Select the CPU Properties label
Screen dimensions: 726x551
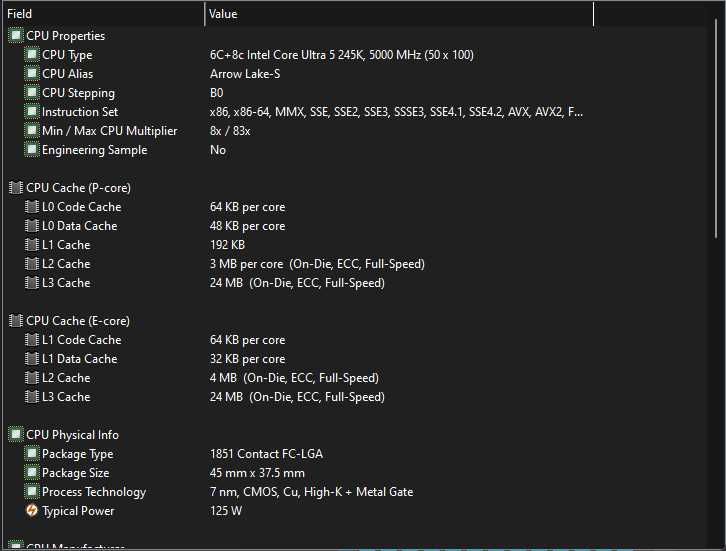point(65,36)
